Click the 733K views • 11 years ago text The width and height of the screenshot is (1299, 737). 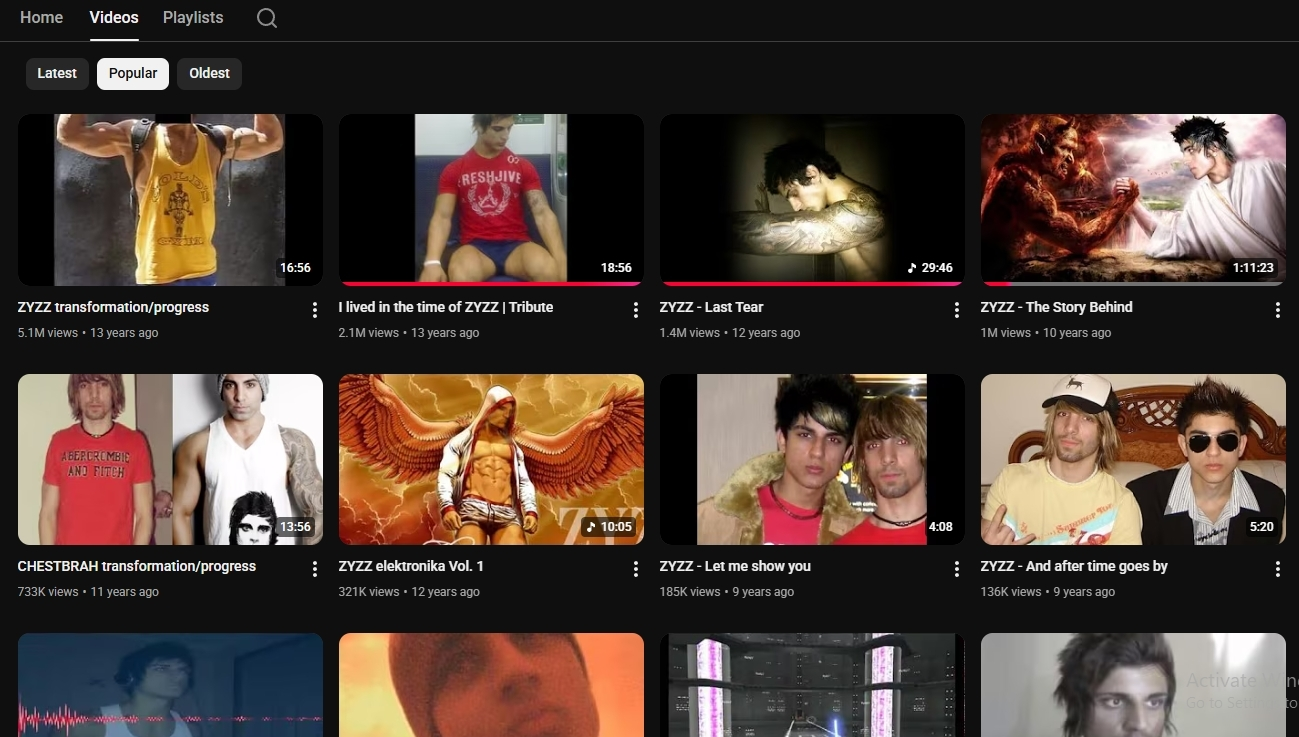click(88, 592)
